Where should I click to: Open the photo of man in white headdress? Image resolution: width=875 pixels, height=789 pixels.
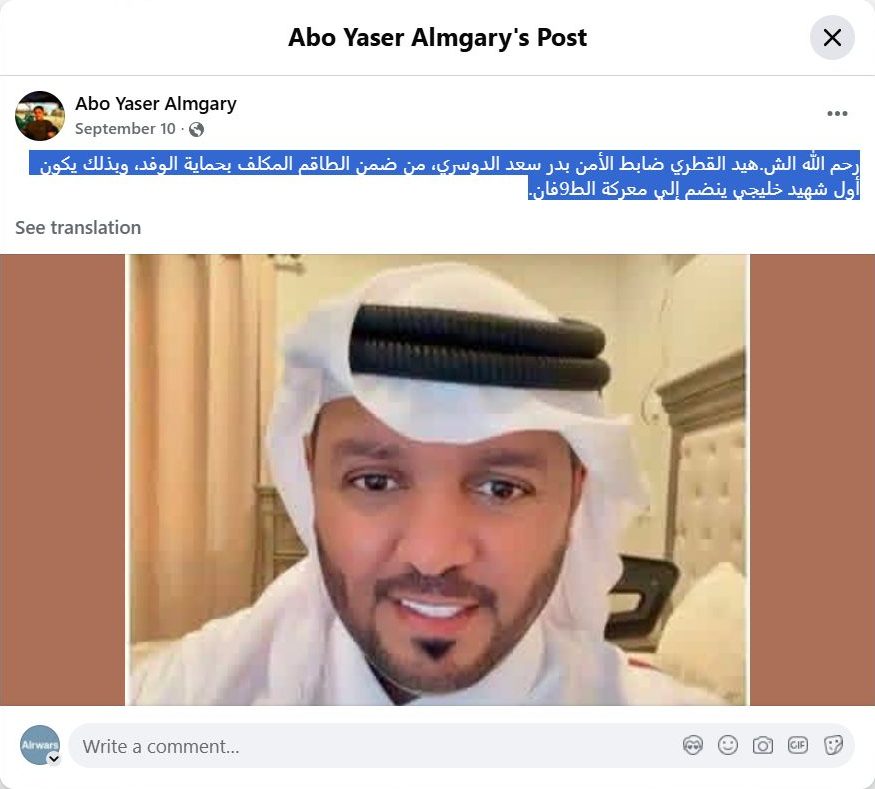pos(438,480)
